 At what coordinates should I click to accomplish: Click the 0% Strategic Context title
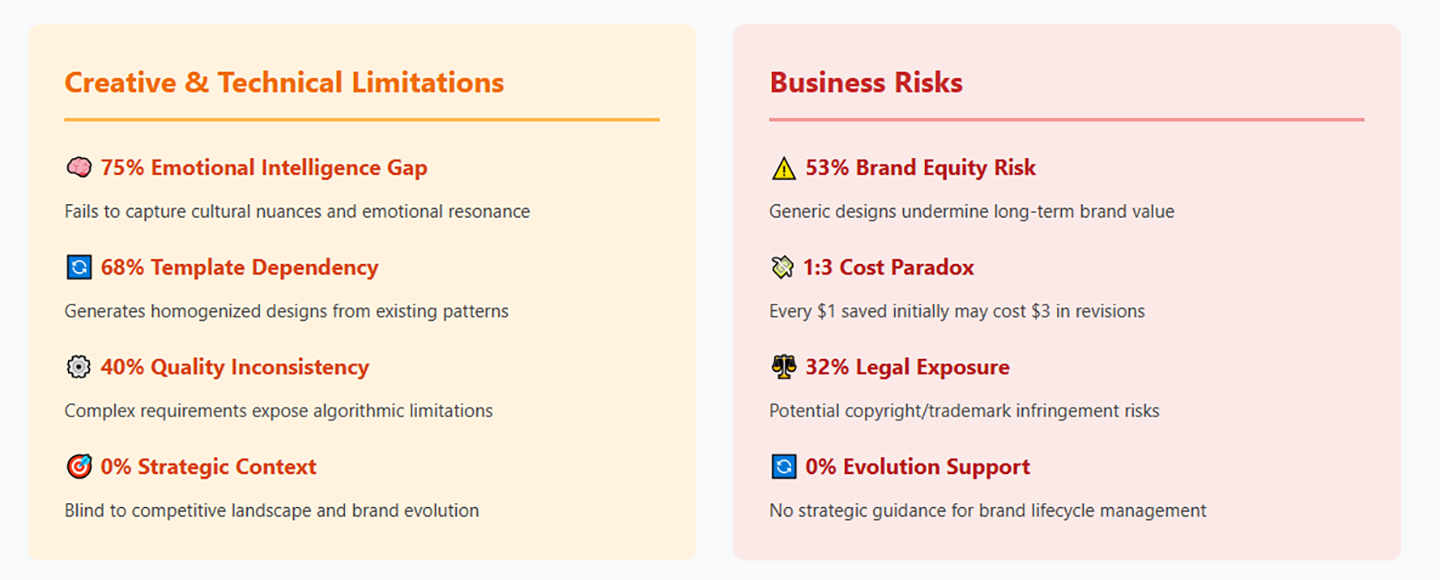pos(209,467)
